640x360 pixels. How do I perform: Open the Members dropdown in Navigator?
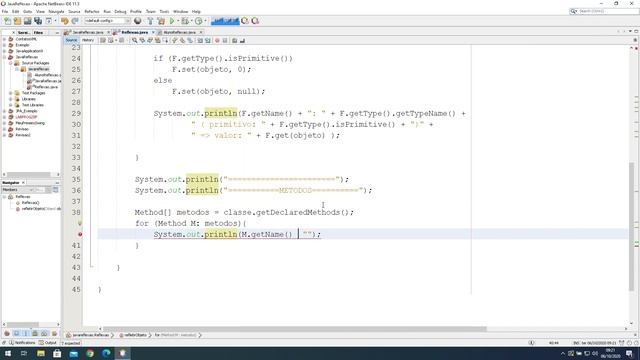click(x=18, y=190)
